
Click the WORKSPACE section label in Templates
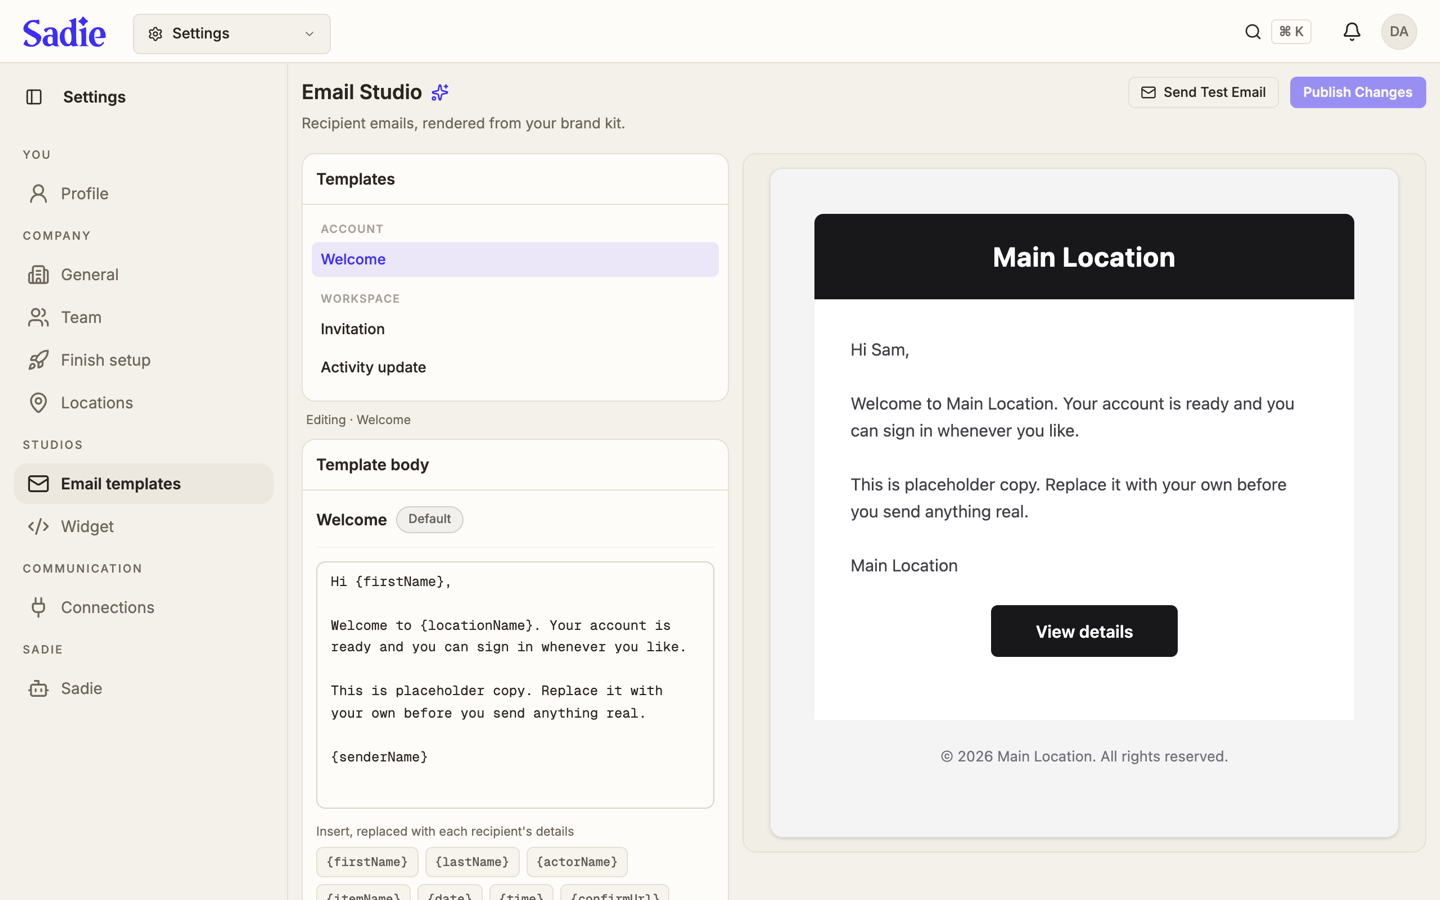(360, 299)
